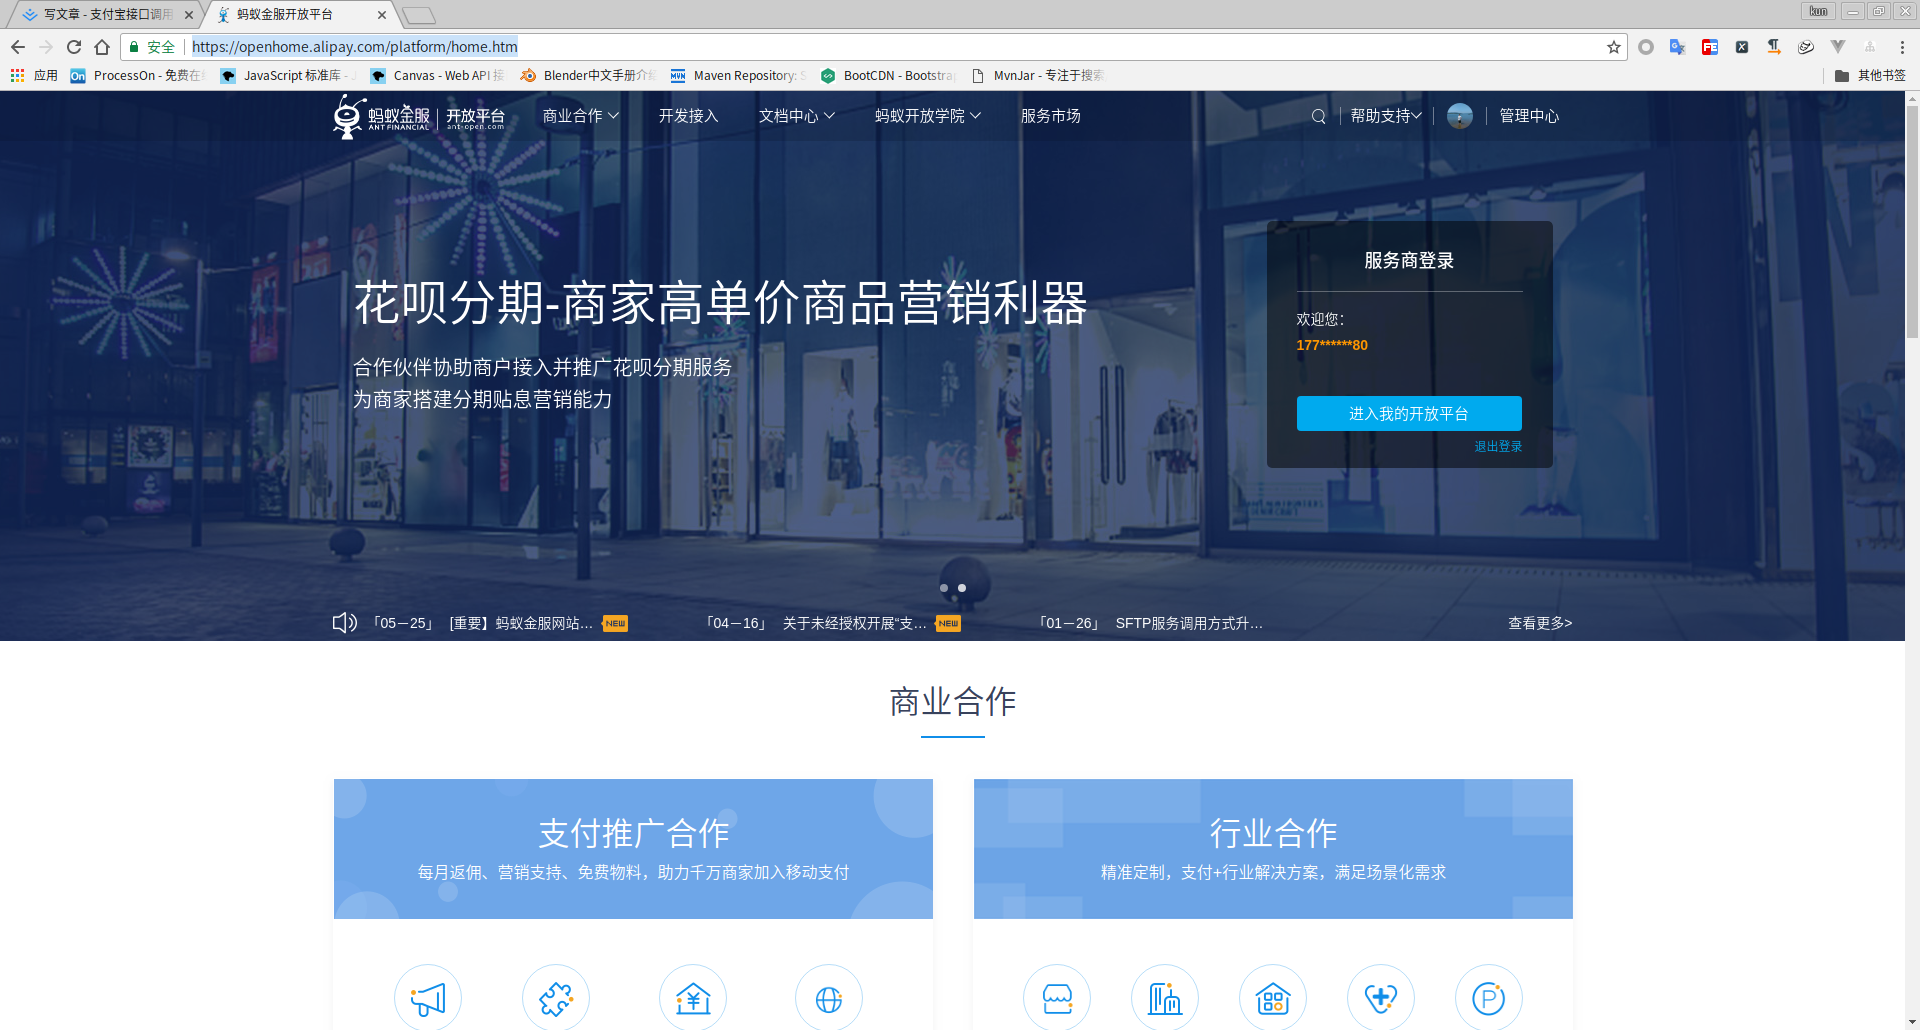Image resolution: width=1920 pixels, height=1030 pixels.
Task: Open the dark X extension icon
Action: pos(1742,47)
